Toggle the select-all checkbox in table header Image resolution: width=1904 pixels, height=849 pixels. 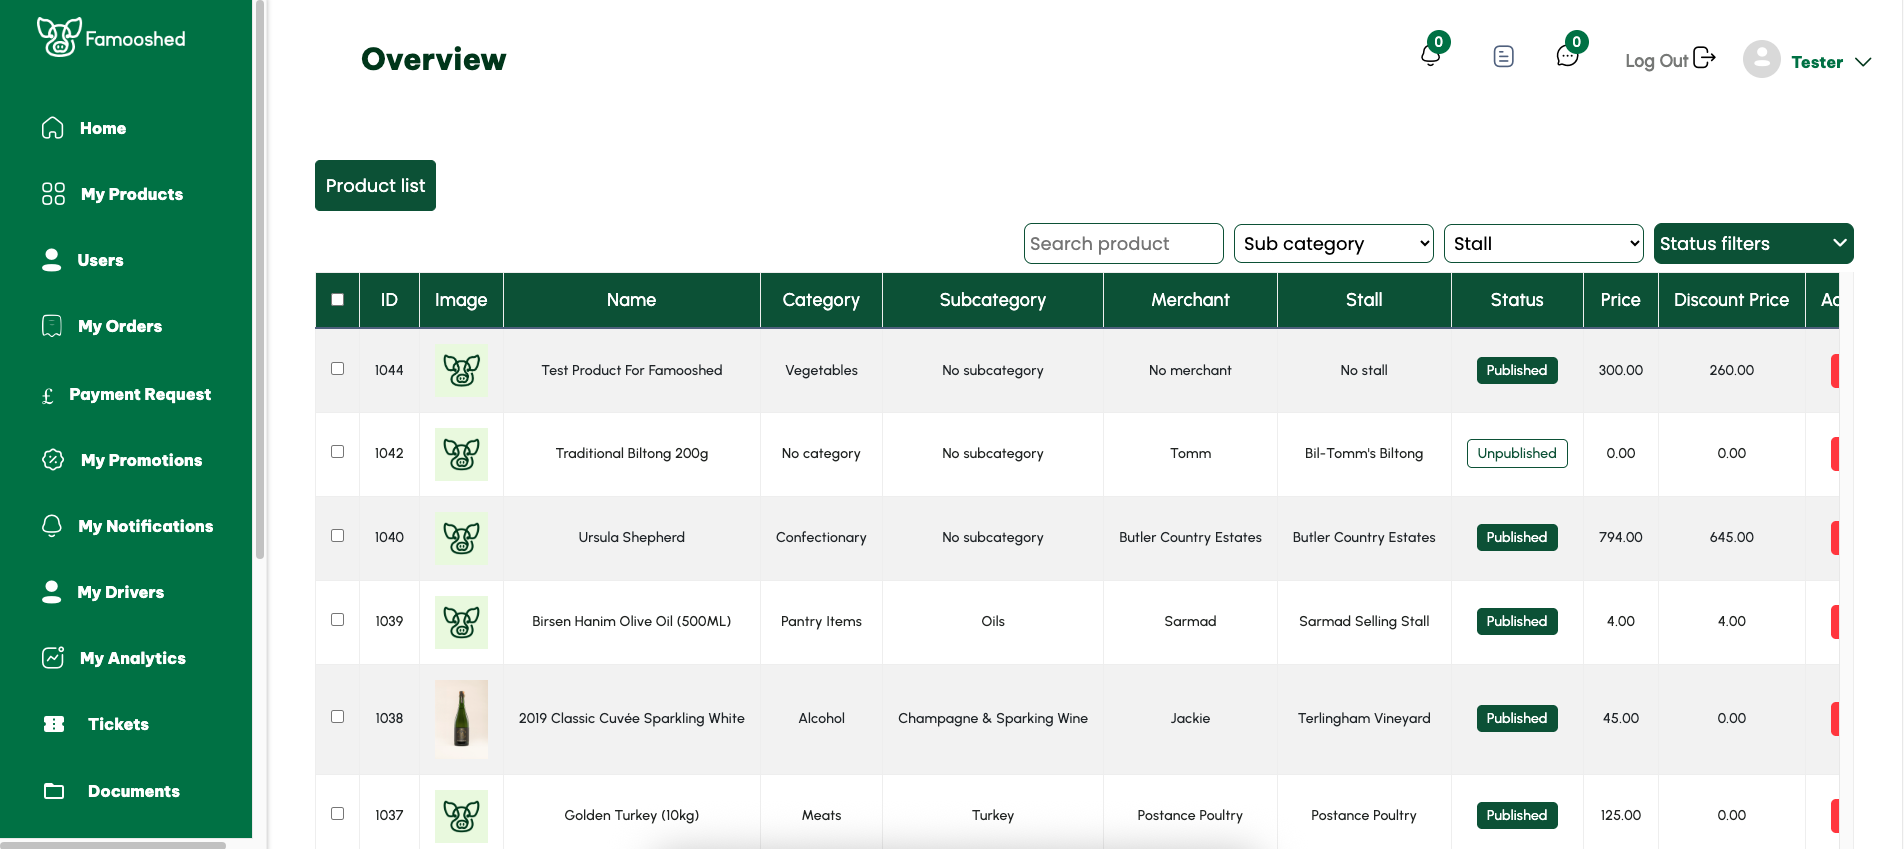point(338,300)
